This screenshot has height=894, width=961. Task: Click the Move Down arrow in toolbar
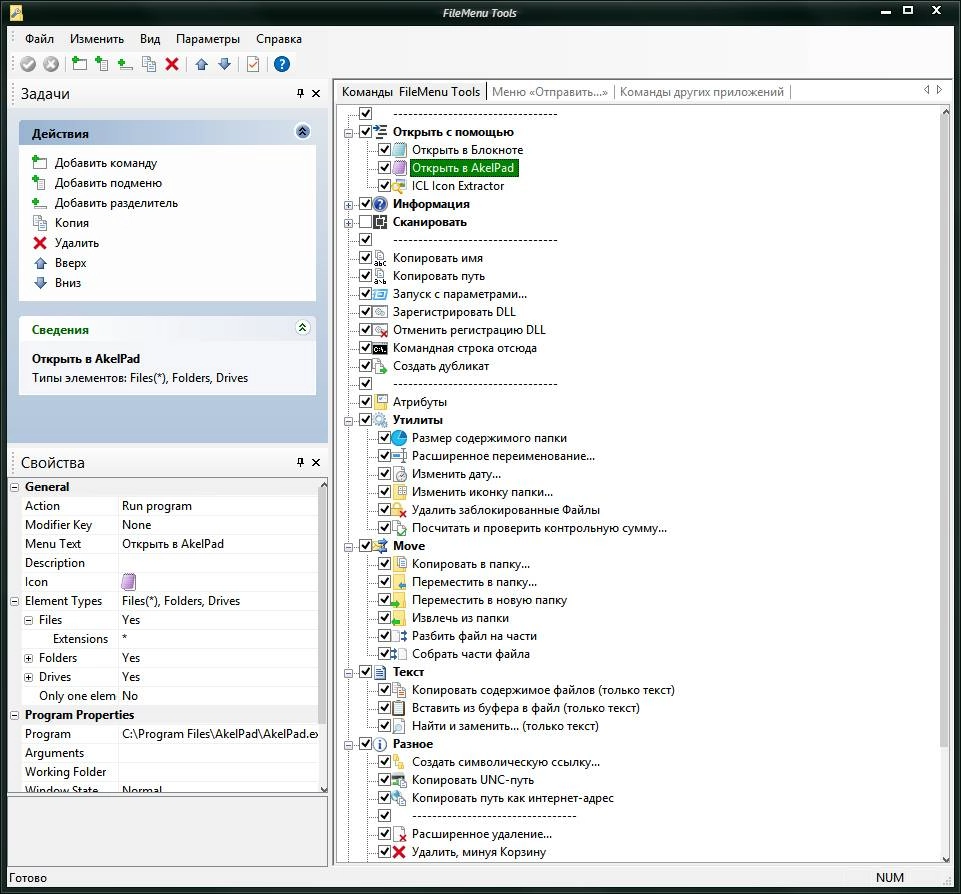tap(224, 64)
